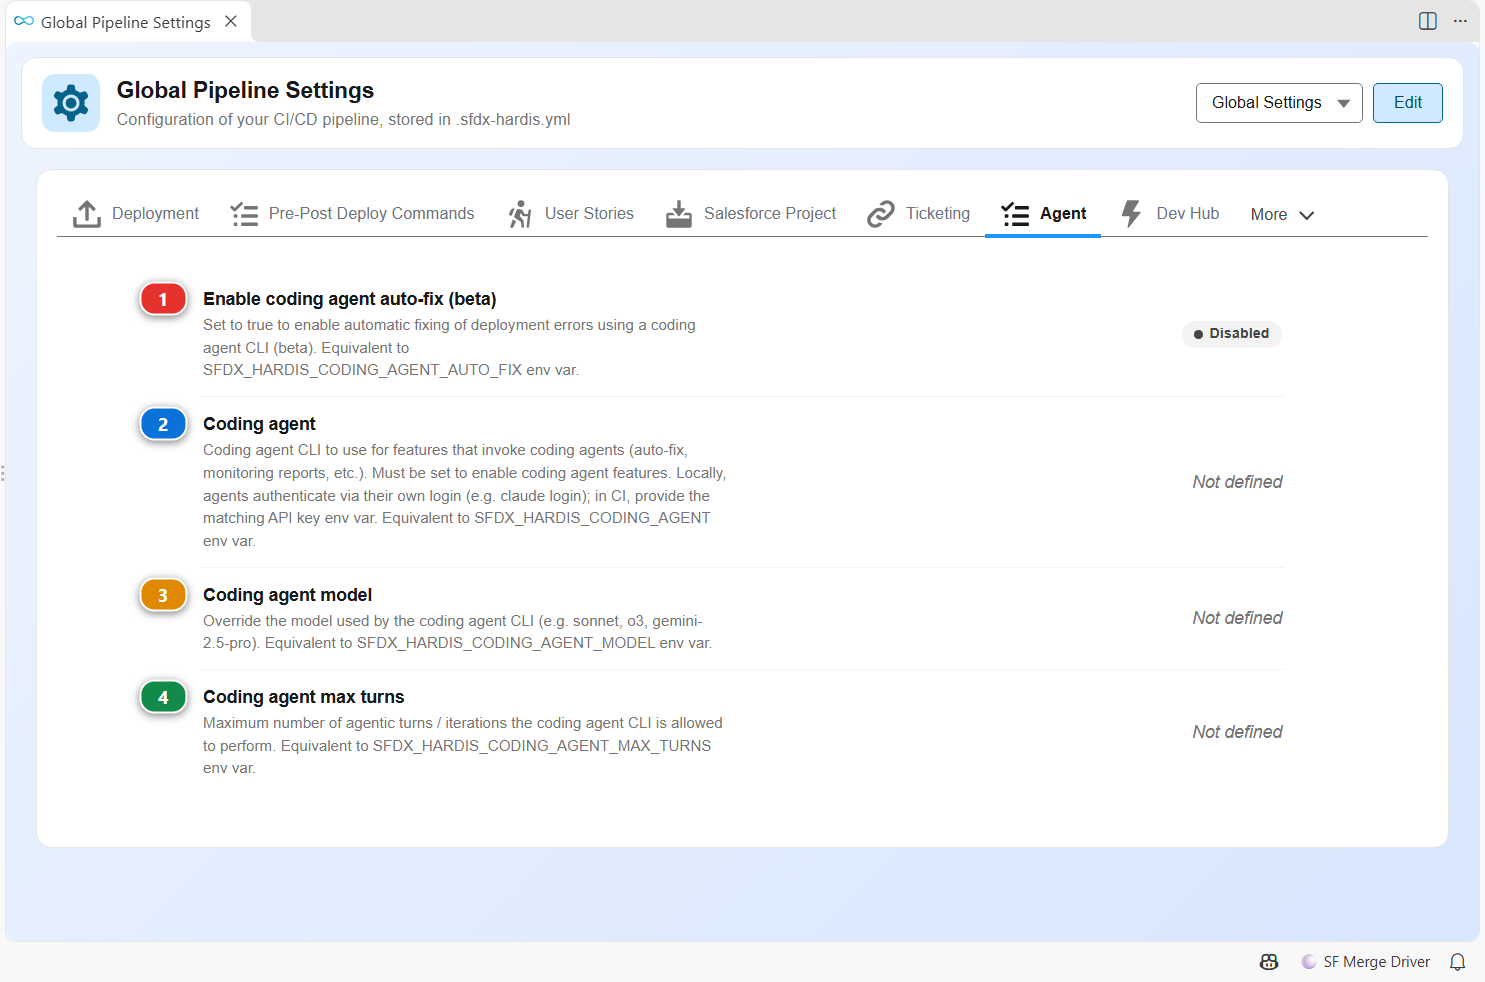Close the Global Pipeline Settings tab
1485x982 pixels.
coord(231,21)
